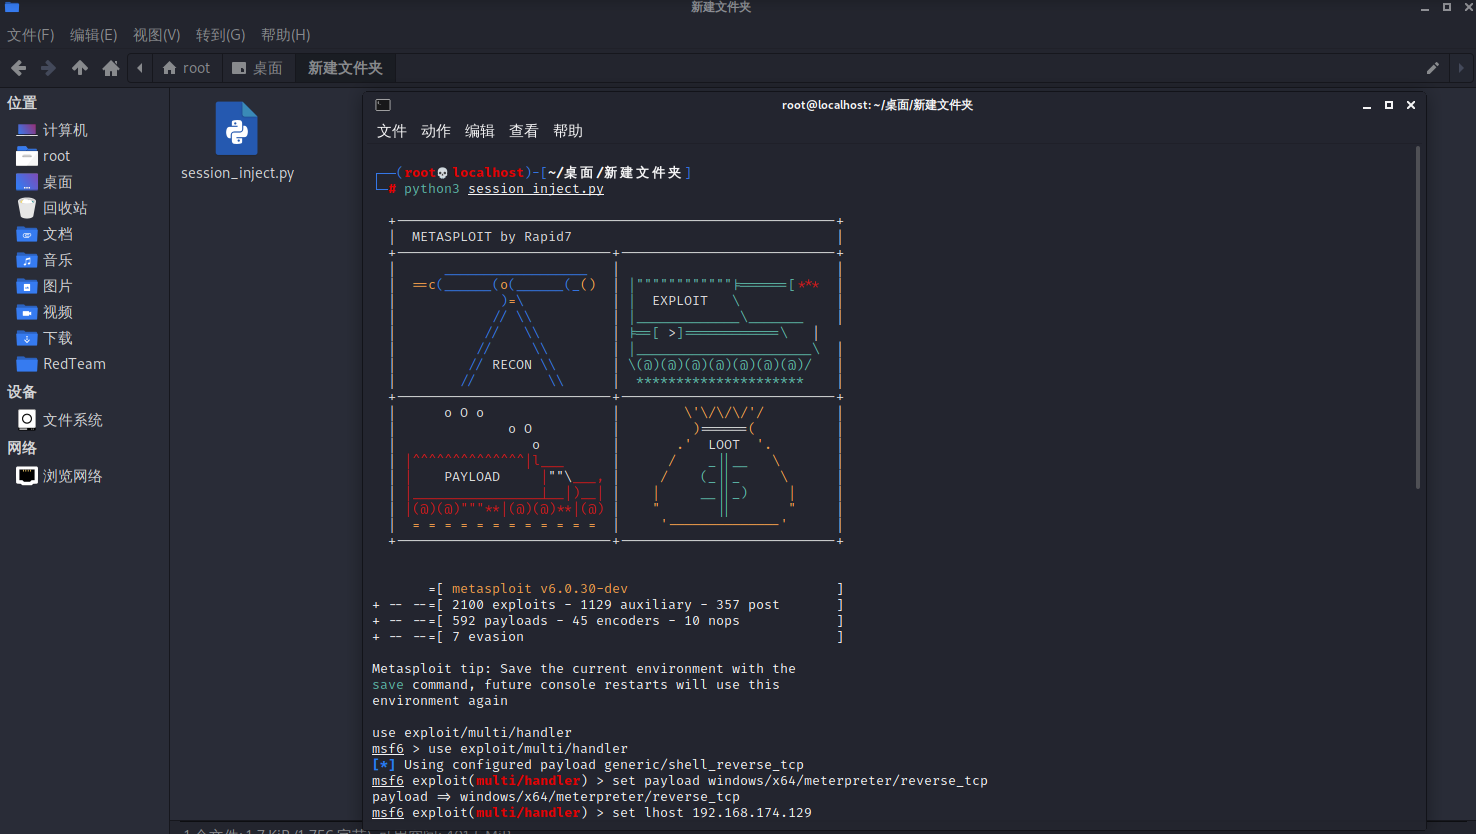Open the terminal 动作 menu
The image size is (1476, 834).
click(x=436, y=131)
